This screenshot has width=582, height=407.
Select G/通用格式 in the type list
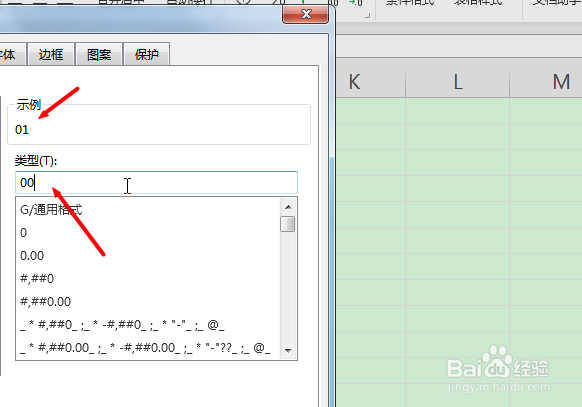pos(148,210)
